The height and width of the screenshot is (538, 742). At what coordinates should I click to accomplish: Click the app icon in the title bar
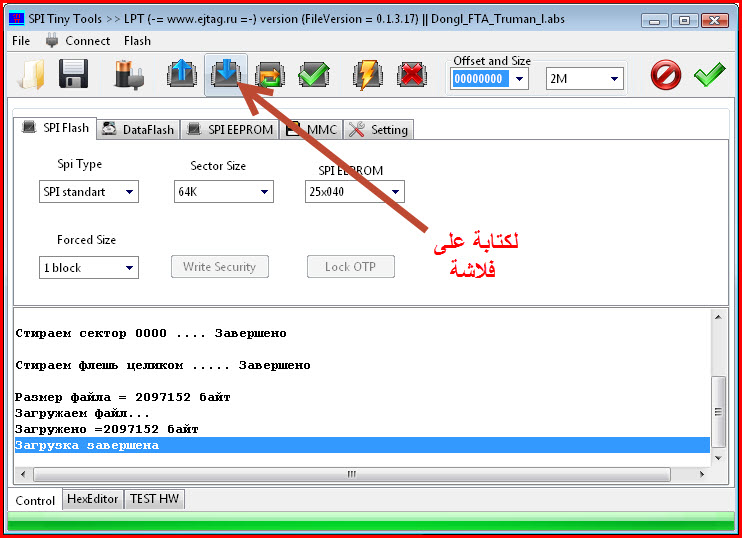[x=17, y=19]
